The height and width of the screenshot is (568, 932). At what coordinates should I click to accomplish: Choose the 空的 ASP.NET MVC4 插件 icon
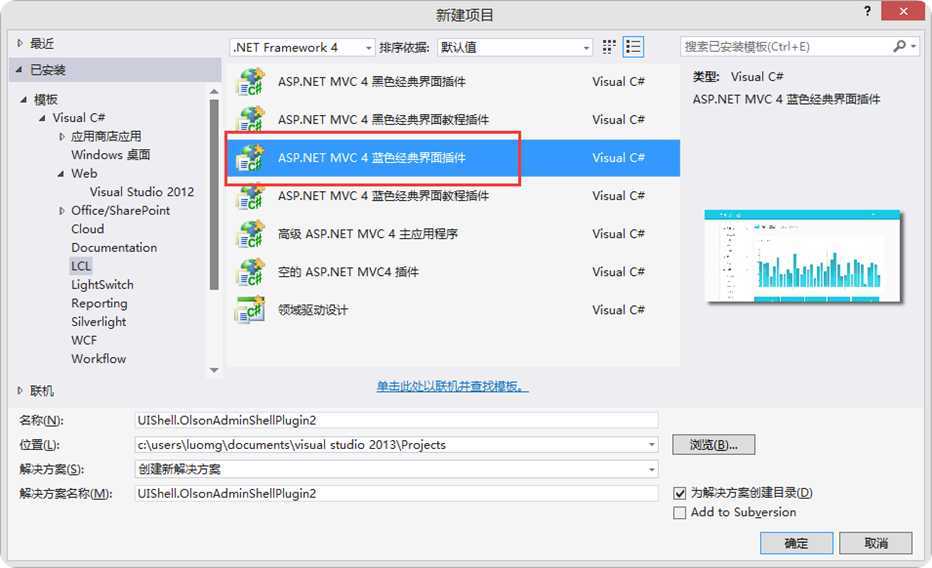[x=249, y=272]
